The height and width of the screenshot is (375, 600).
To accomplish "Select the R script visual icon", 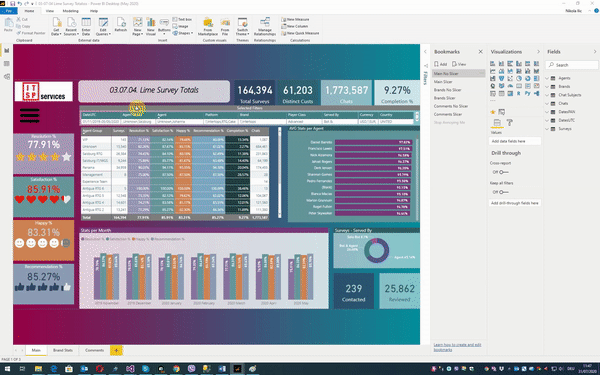I will click(519, 93).
